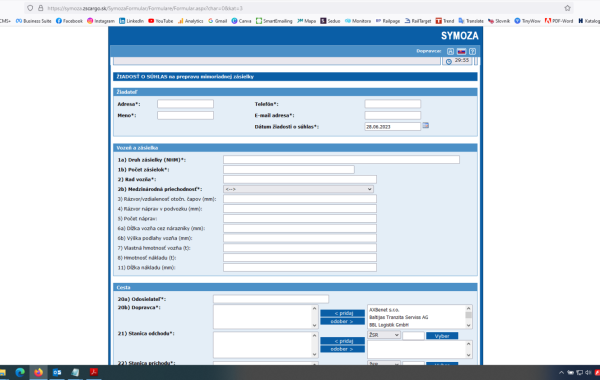
Task: Bookmark this page with the star icon
Action: [567, 8]
